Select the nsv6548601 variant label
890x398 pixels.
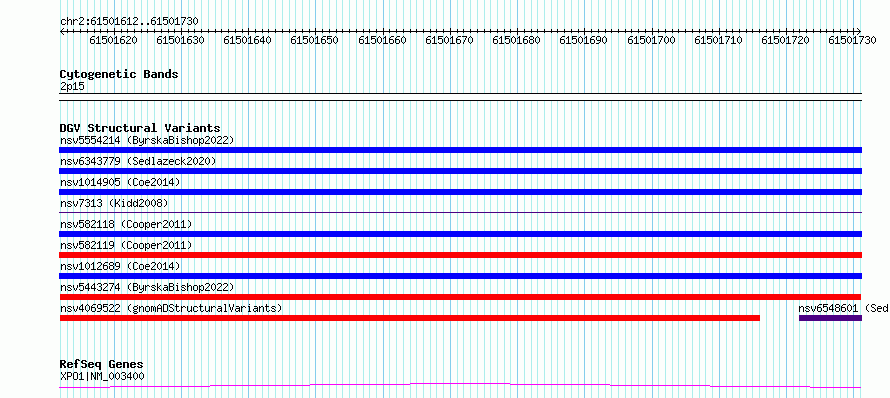pyautogui.click(x=843, y=308)
